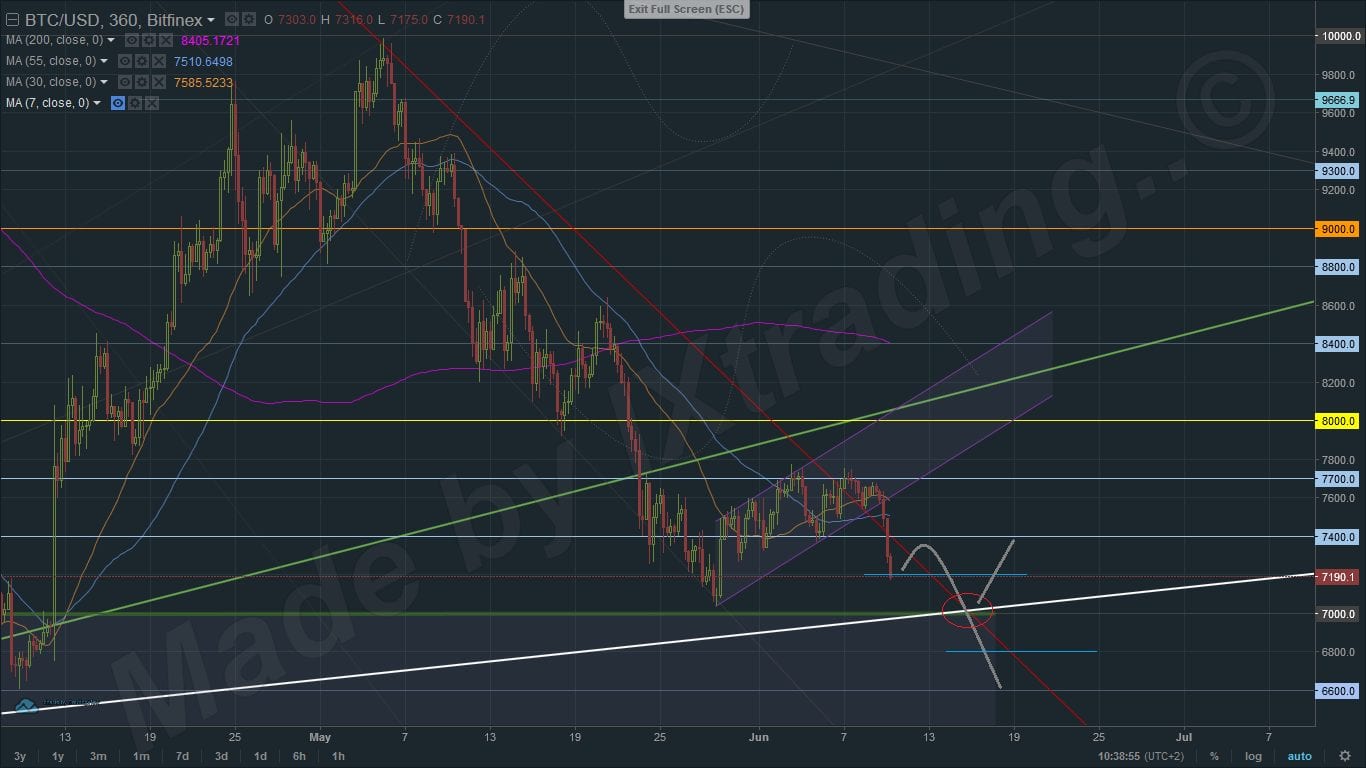This screenshot has width=1366, height=768.
Task: Click the Jun label on the time axis
Action: coord(759,737)
